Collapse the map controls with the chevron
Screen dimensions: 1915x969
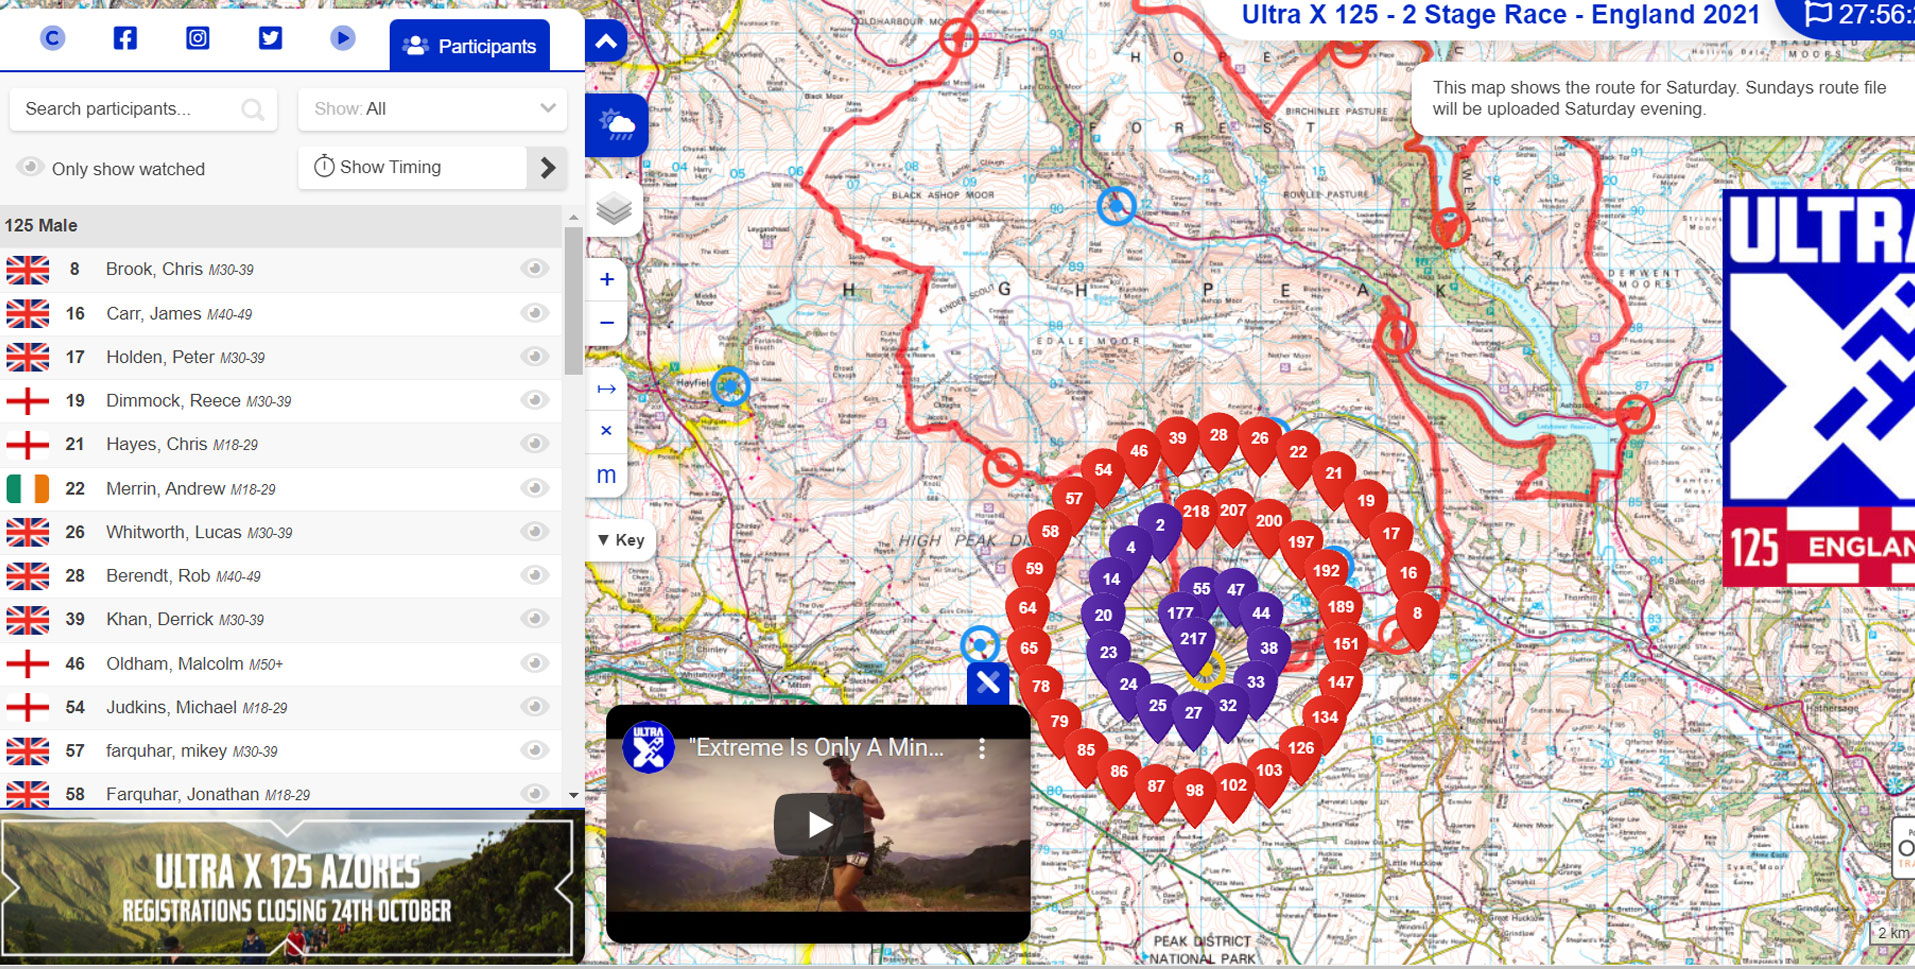(x=605, y=41)
